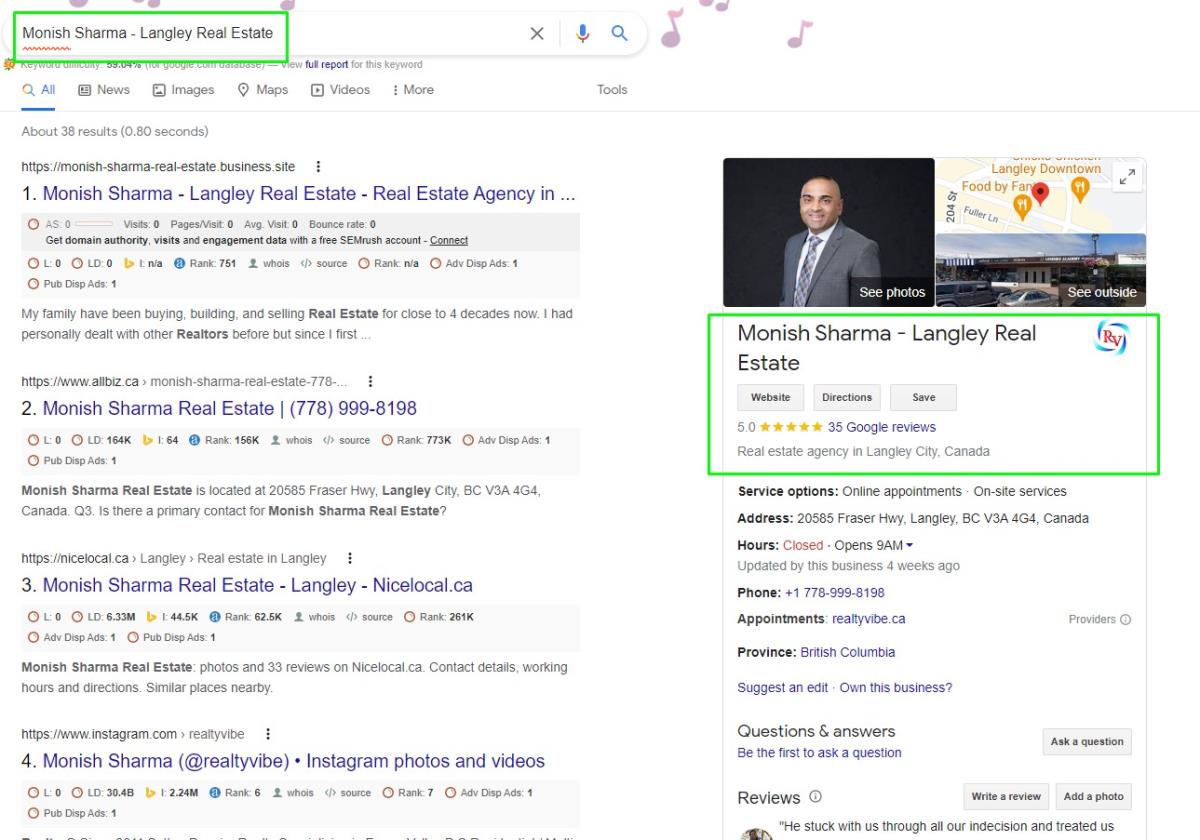
Task: Click the Providers info icon
Action: pos(1126,620)
